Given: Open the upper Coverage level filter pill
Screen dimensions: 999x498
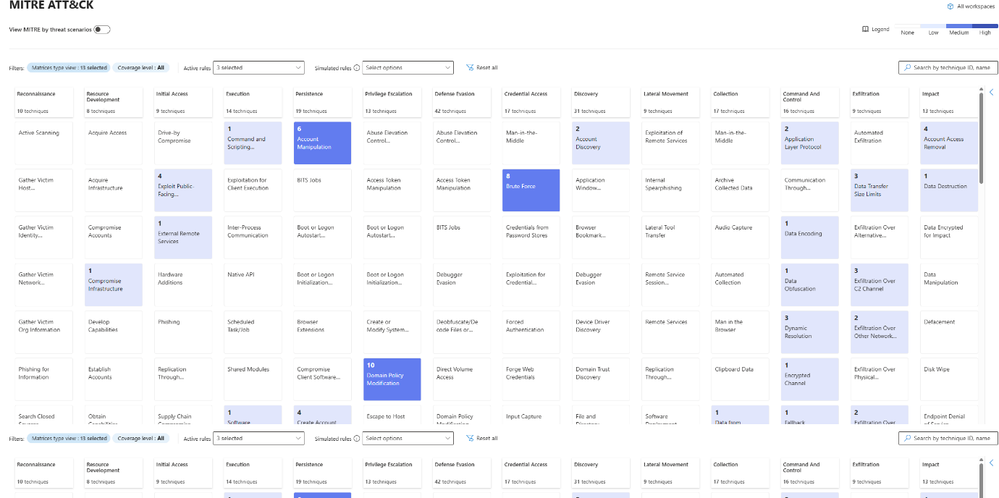Looking at the screenshot, I should point(141,67).
